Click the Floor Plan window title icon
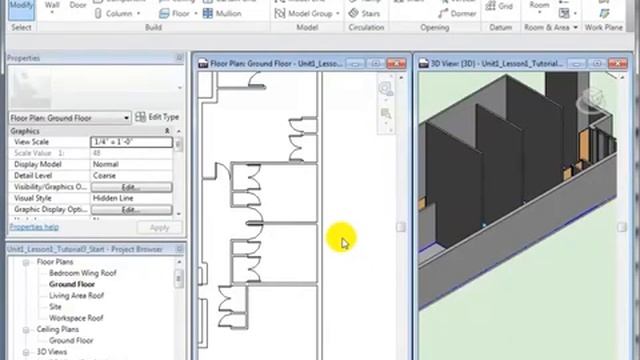The width and height of the screenshot is (640, 360). tap(203, 64)
